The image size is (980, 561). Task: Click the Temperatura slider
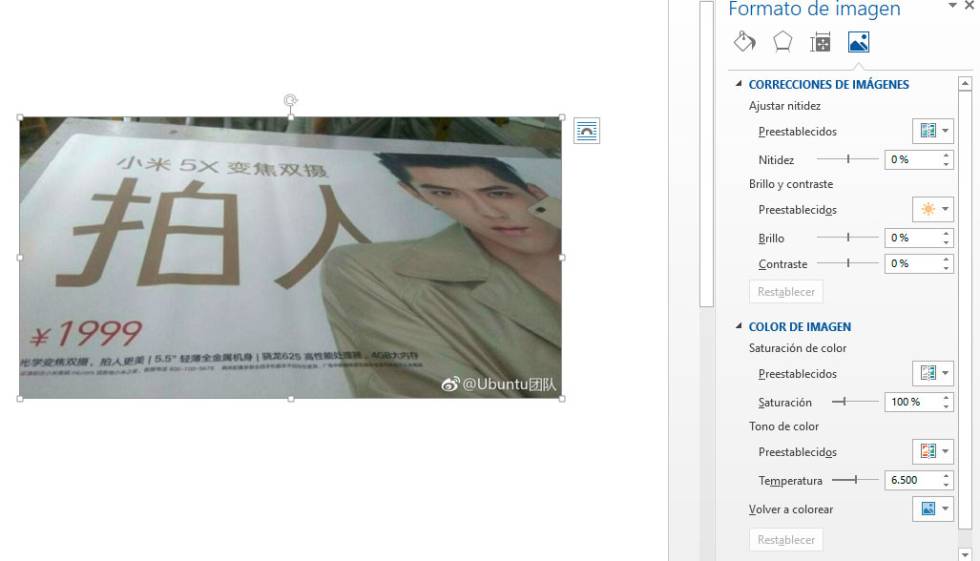pyautogui.click(x=855, y=480)
